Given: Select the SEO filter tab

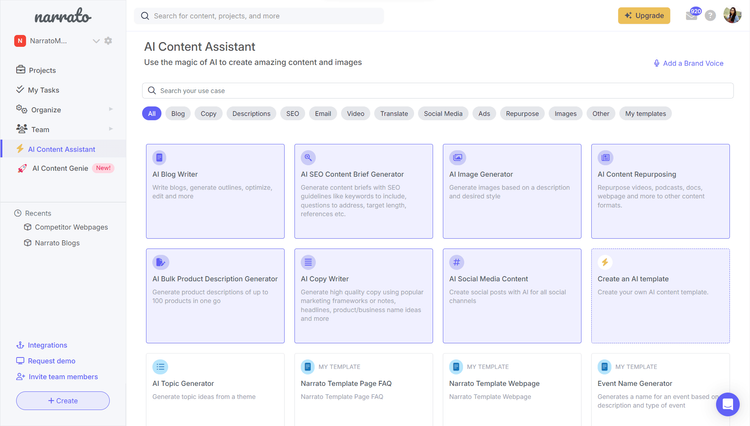Looking at the screenshot, I should tap(292, 113).
